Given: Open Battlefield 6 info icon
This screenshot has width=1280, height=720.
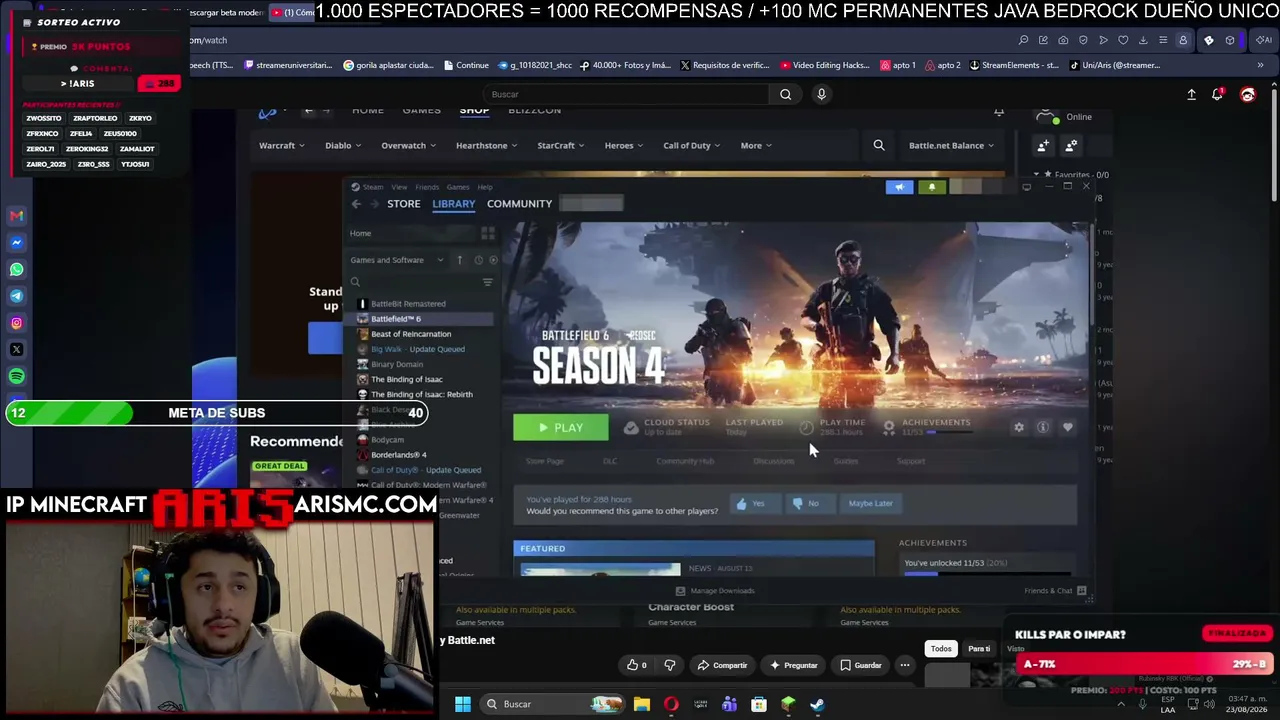Looking at the screenshot, I should pos(1043,427).
